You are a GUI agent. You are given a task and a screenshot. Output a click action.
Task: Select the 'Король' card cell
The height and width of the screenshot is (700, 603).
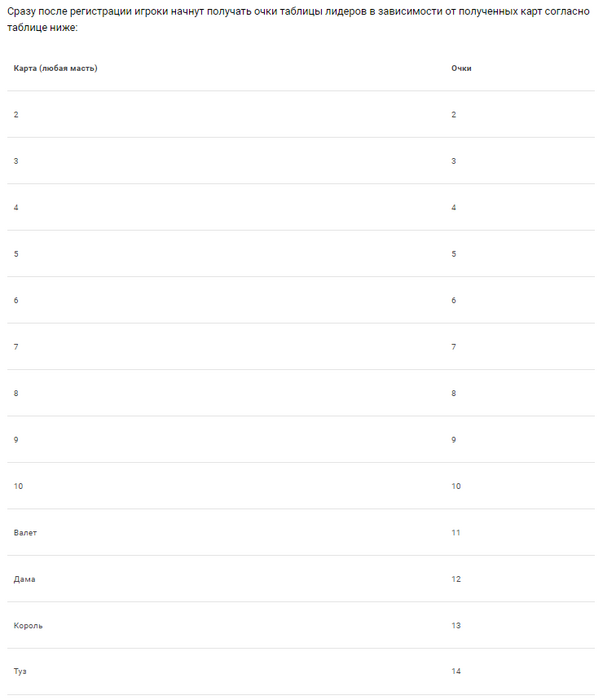click(29, 626)
